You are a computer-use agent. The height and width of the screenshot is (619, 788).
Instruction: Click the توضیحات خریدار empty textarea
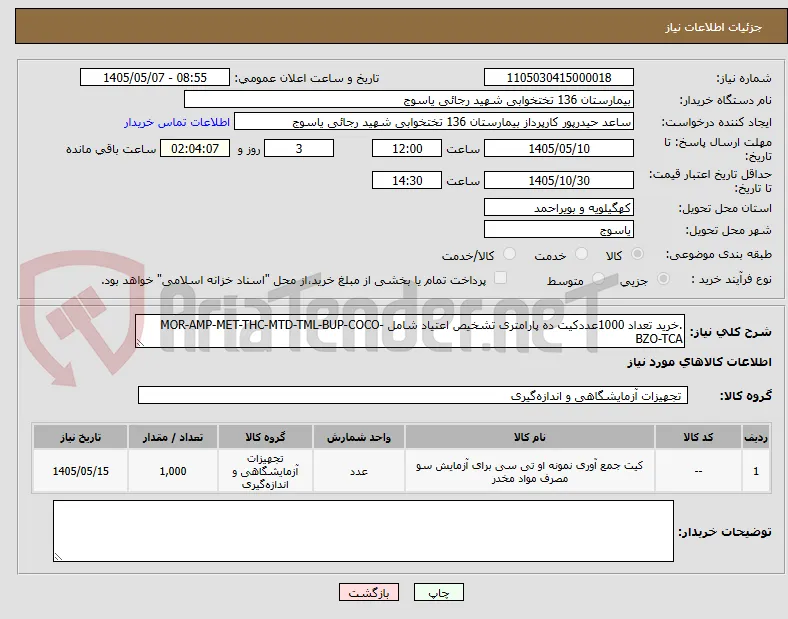click(363, 531)
